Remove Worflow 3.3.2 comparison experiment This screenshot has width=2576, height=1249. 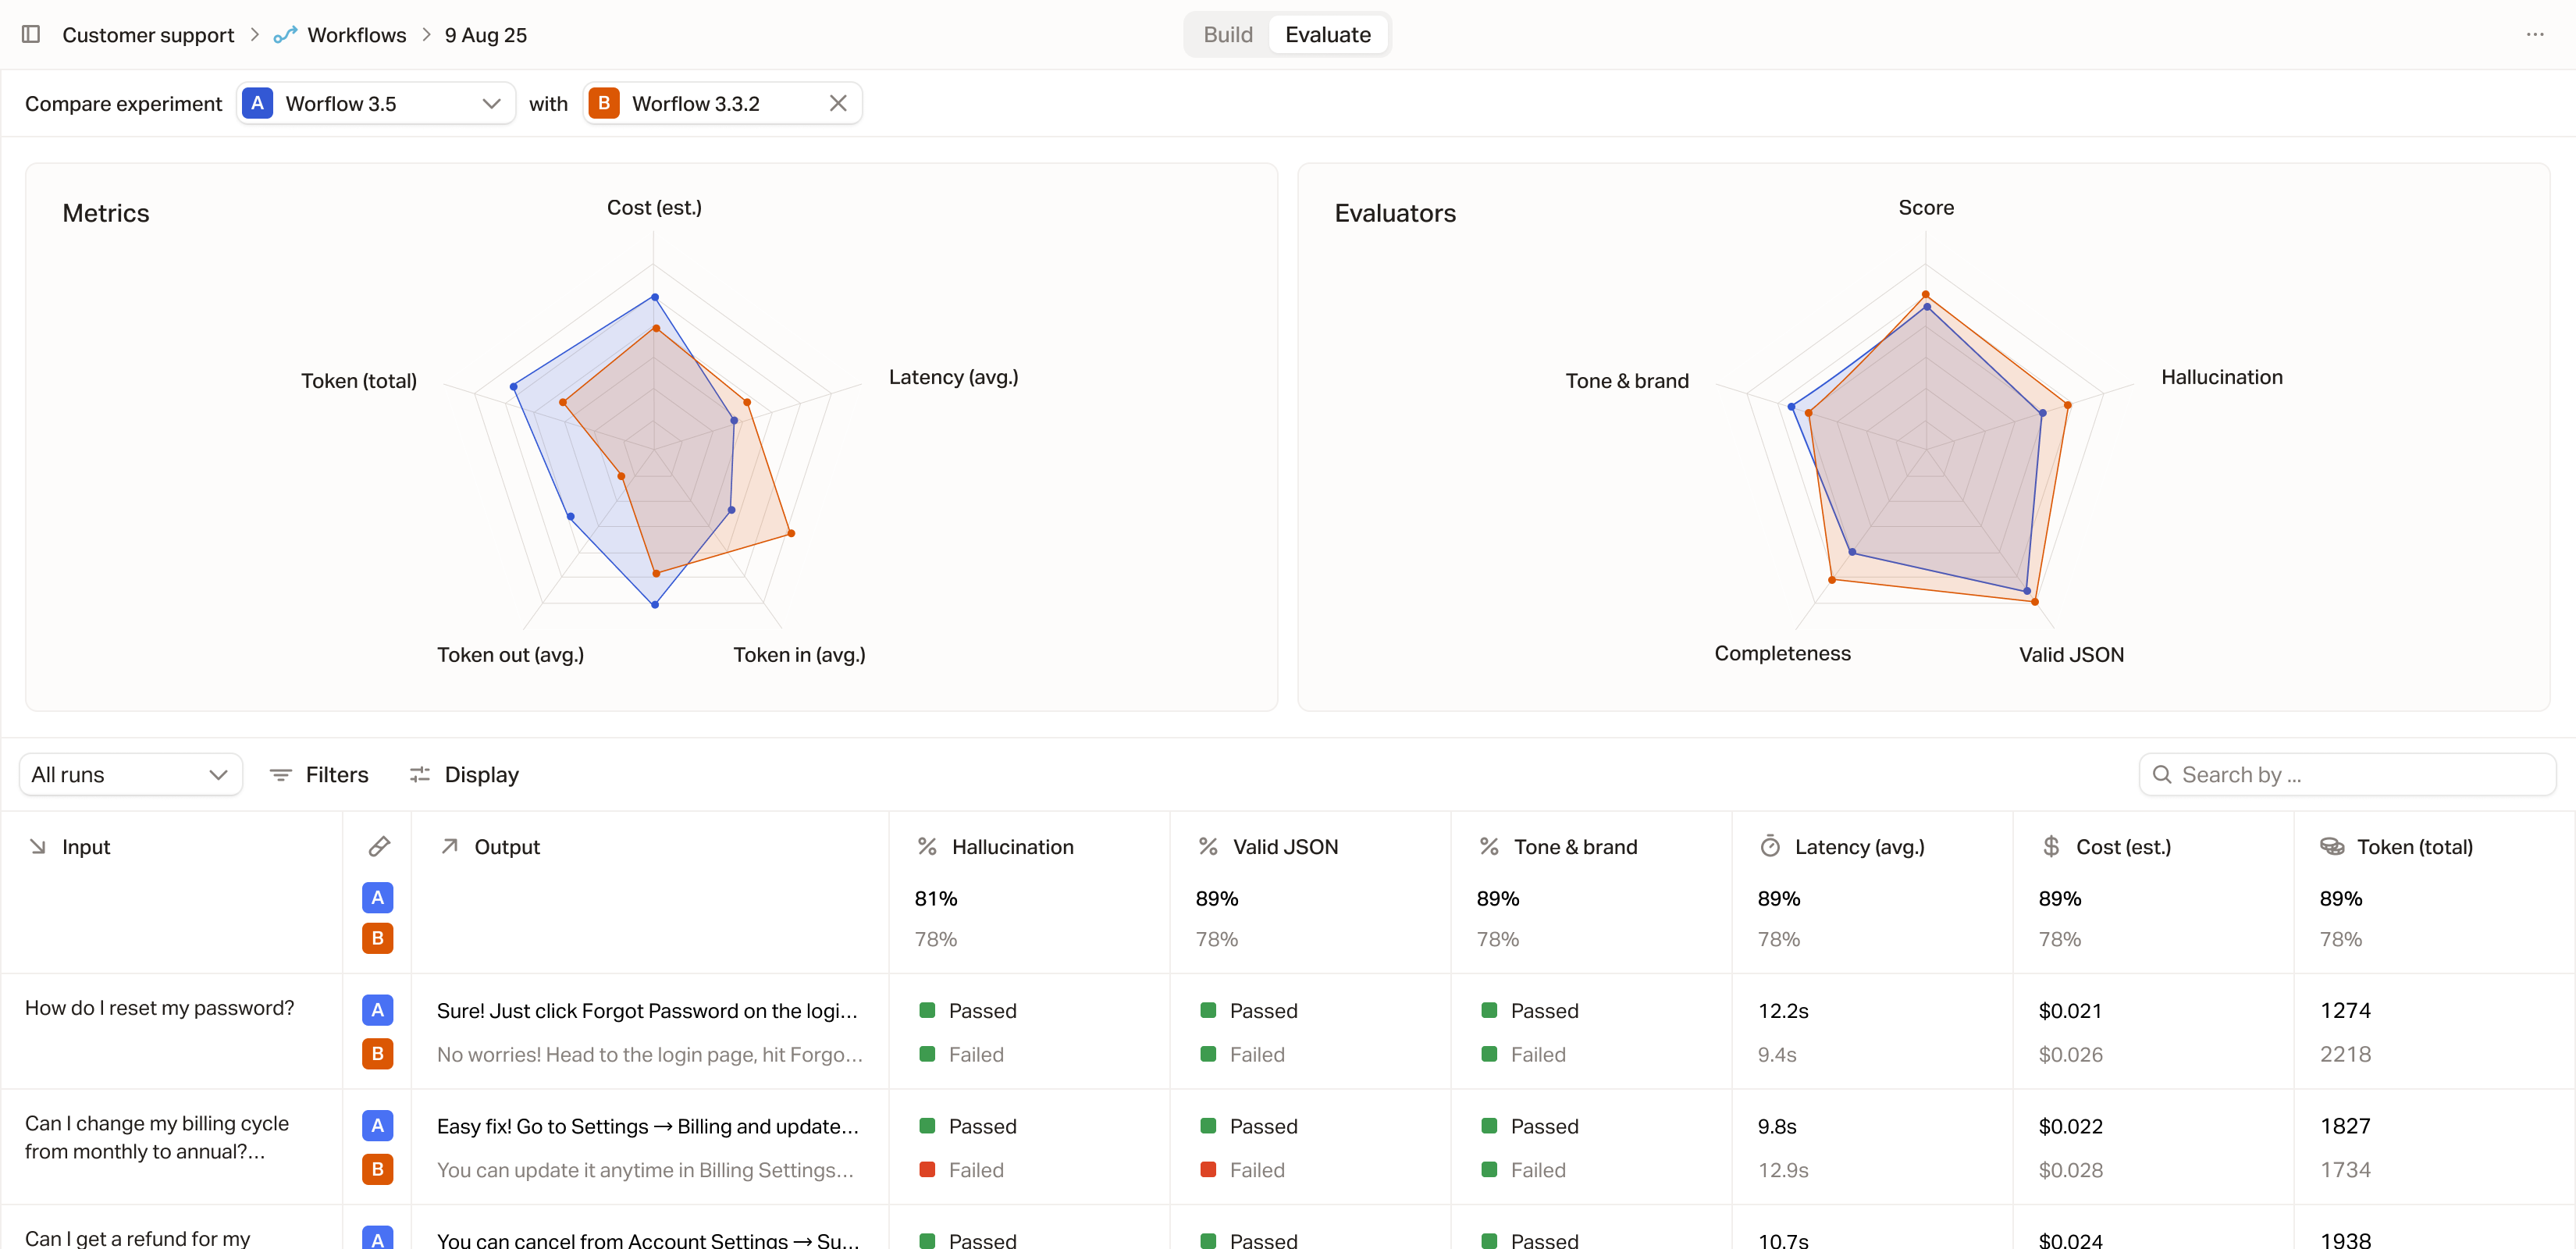pyautogui.click(x=838, y=103)
